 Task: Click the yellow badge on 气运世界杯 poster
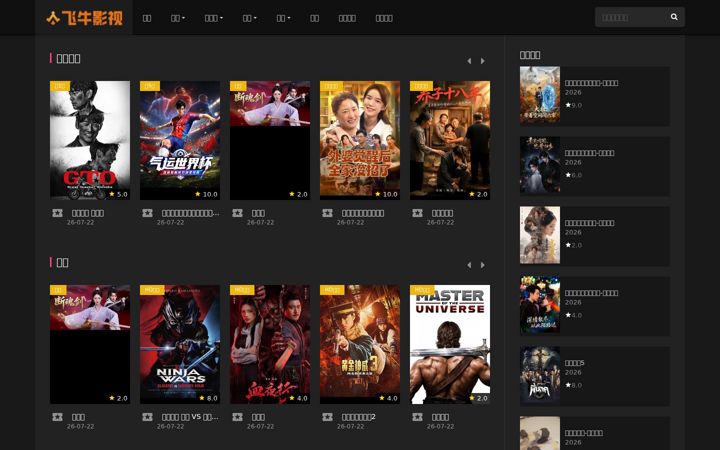(150, 86)
